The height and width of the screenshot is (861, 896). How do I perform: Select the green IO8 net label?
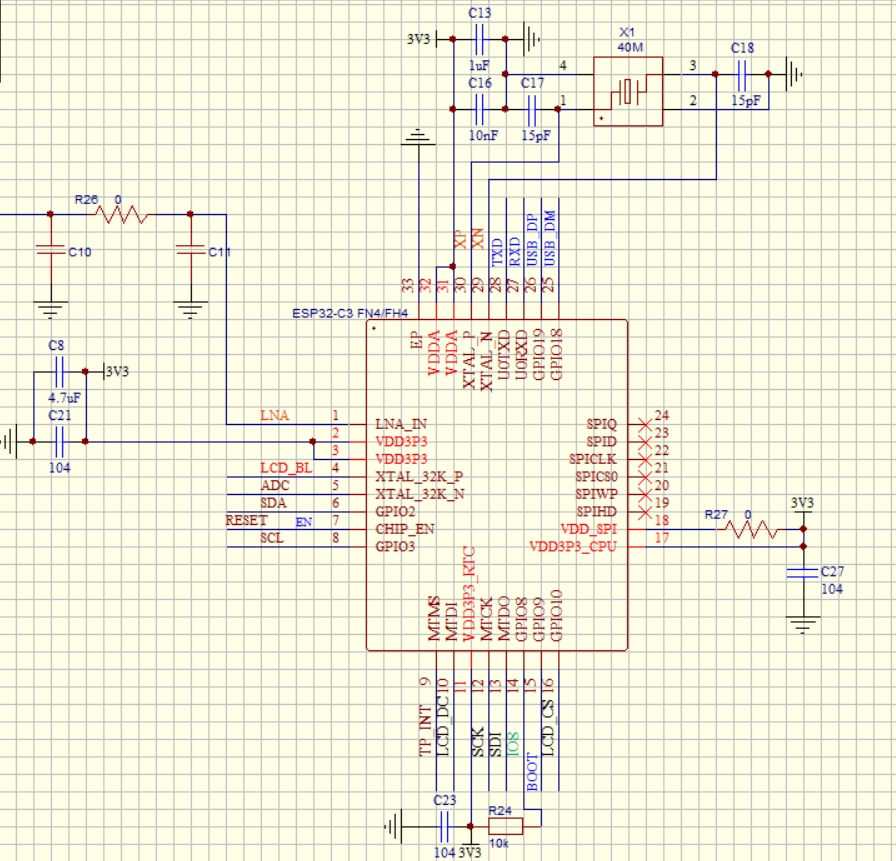(513, 744)
